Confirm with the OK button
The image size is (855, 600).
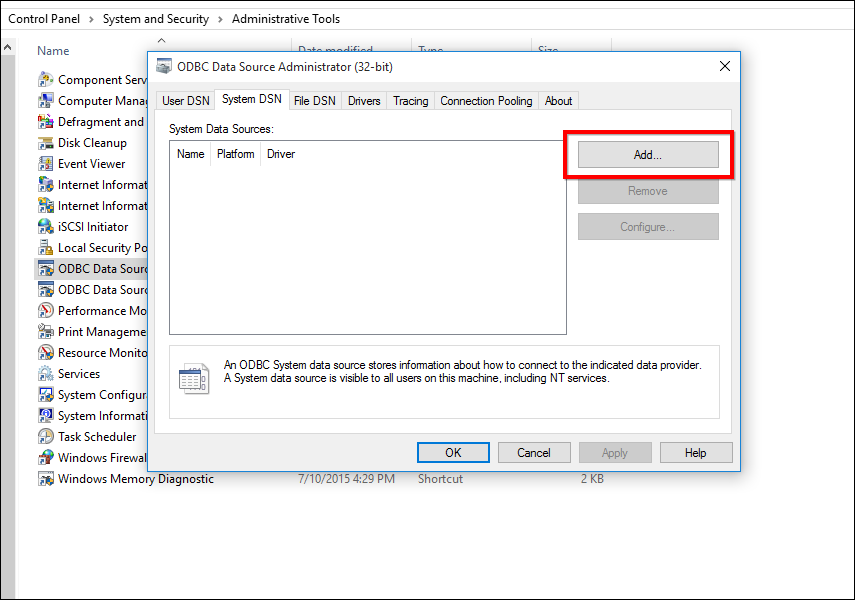coord(453,453)
